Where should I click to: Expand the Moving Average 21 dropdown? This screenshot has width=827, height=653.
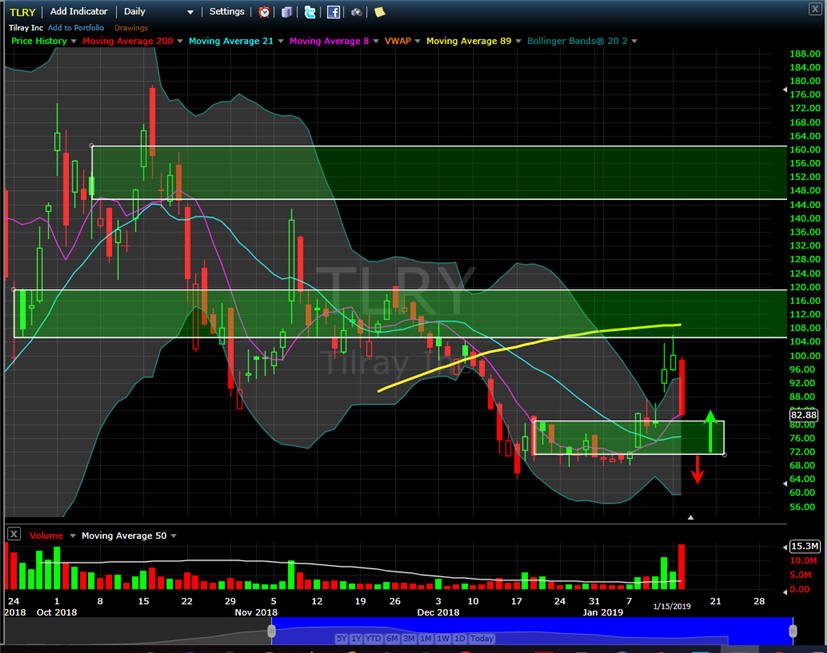tap(281, 41)
